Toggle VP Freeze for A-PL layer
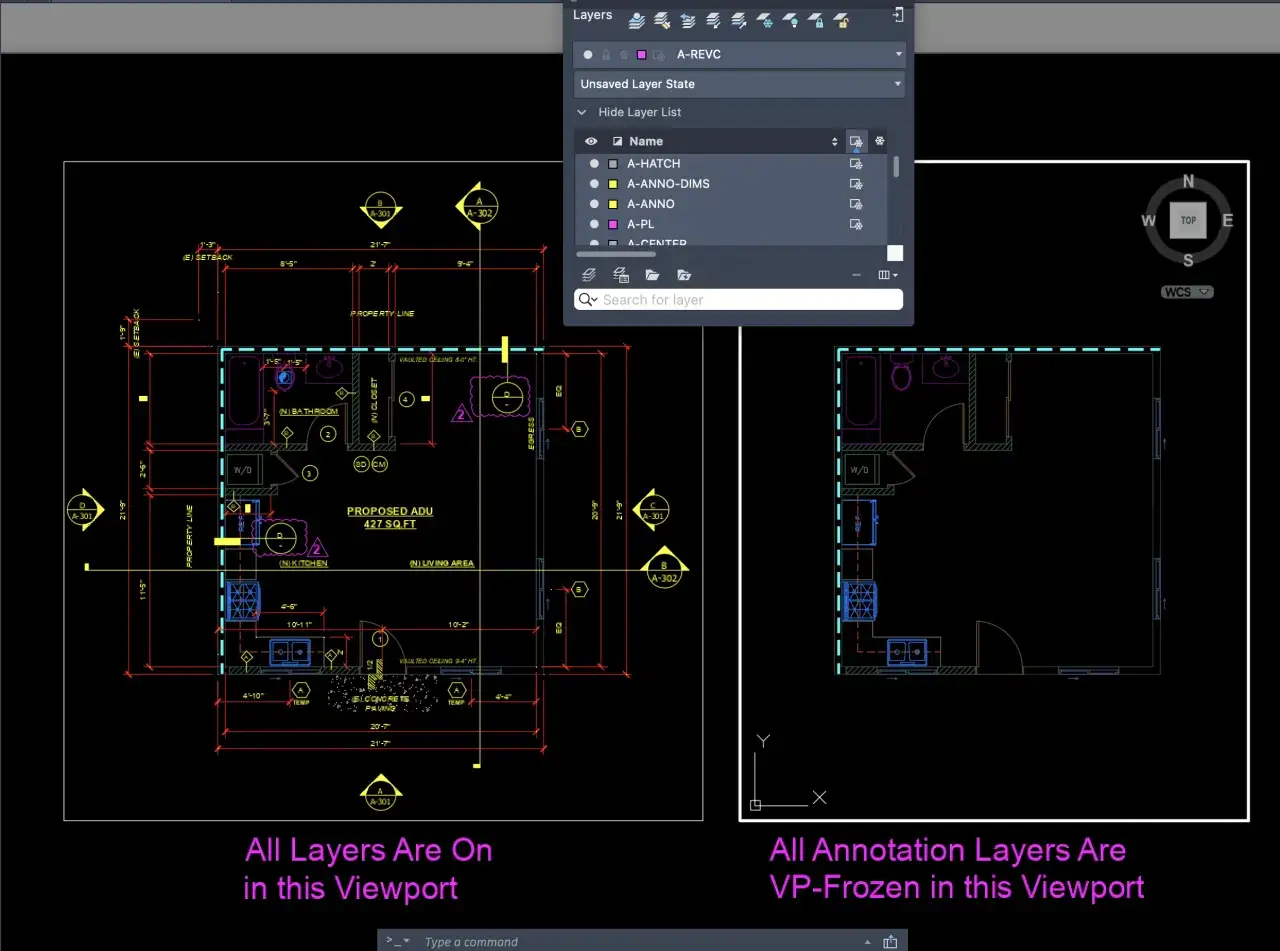 856,224
